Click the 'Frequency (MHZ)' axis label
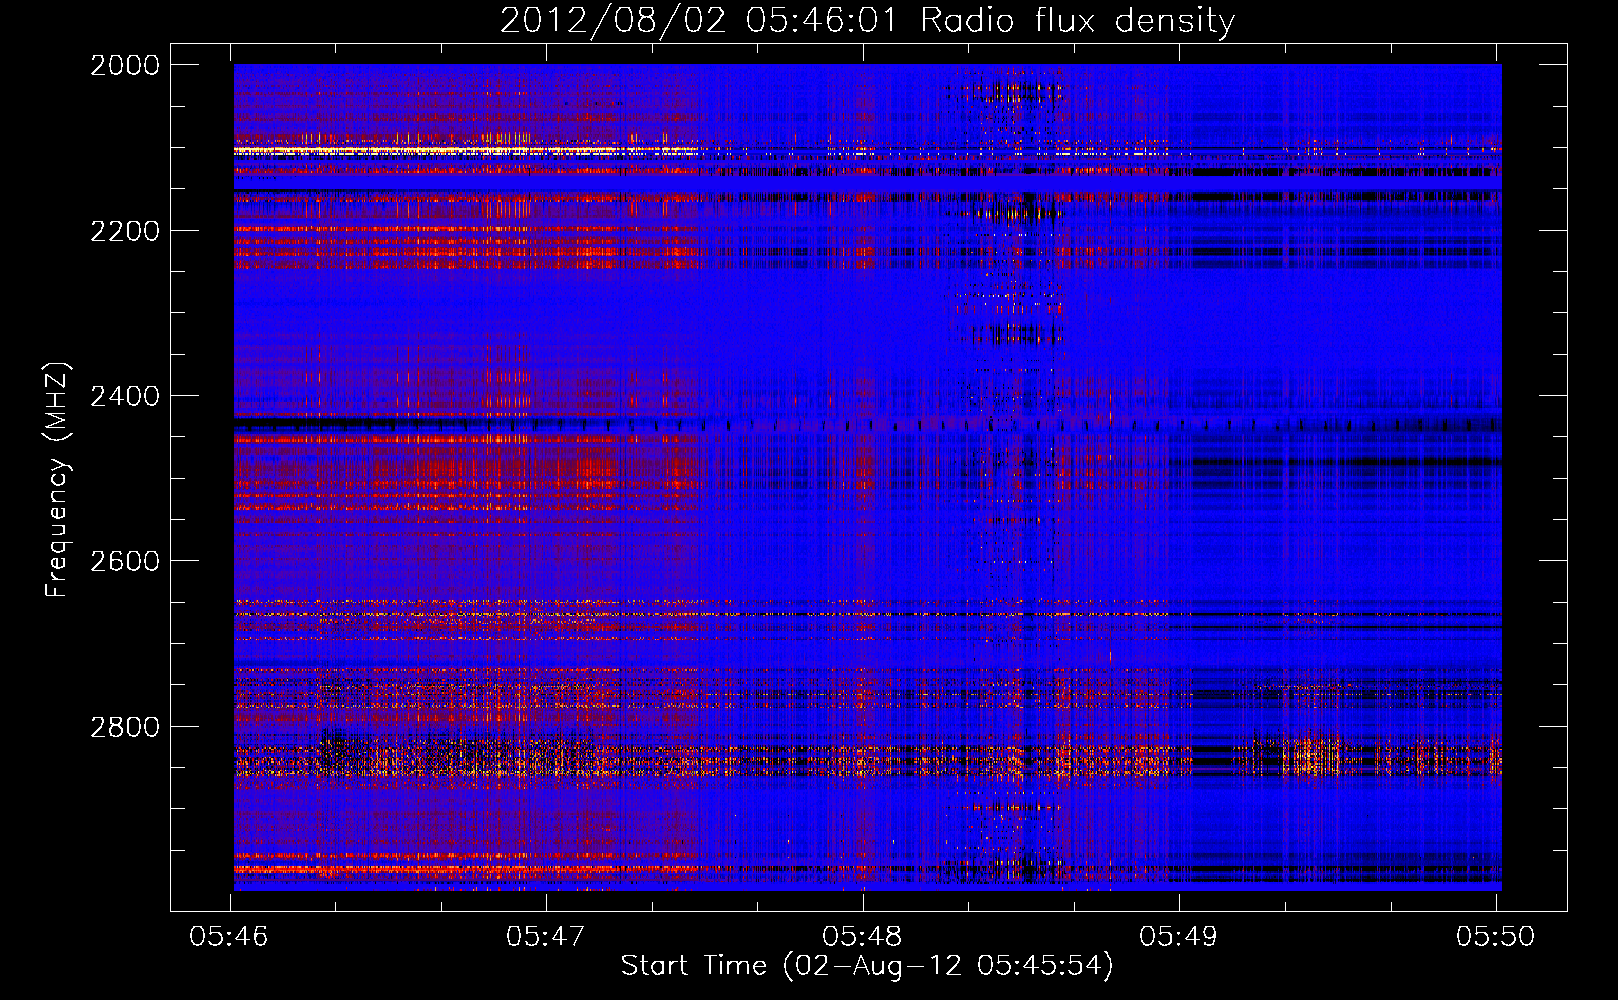1618x1000 pixels. pos(57,479)
